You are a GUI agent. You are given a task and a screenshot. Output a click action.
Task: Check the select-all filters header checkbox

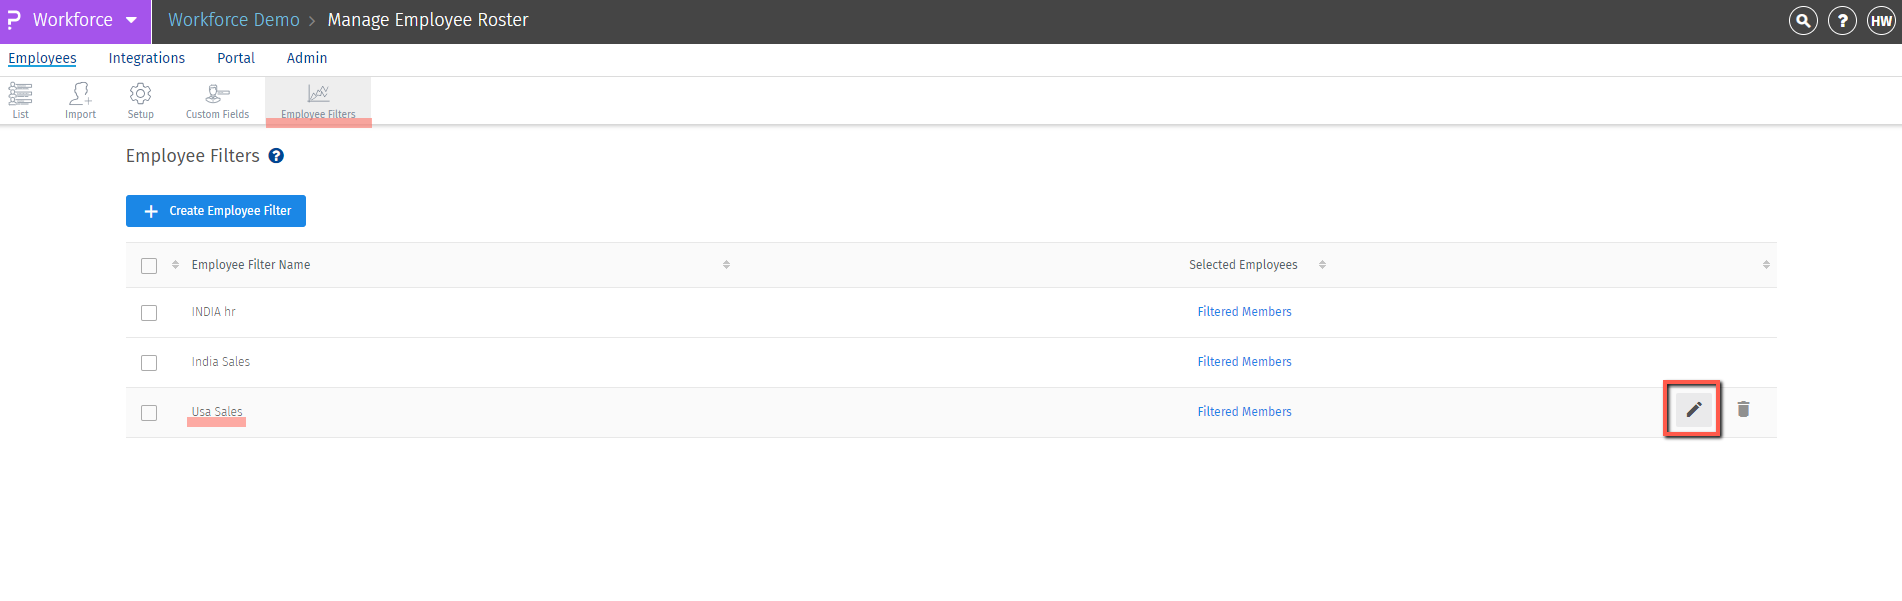[x=149, y=266]
